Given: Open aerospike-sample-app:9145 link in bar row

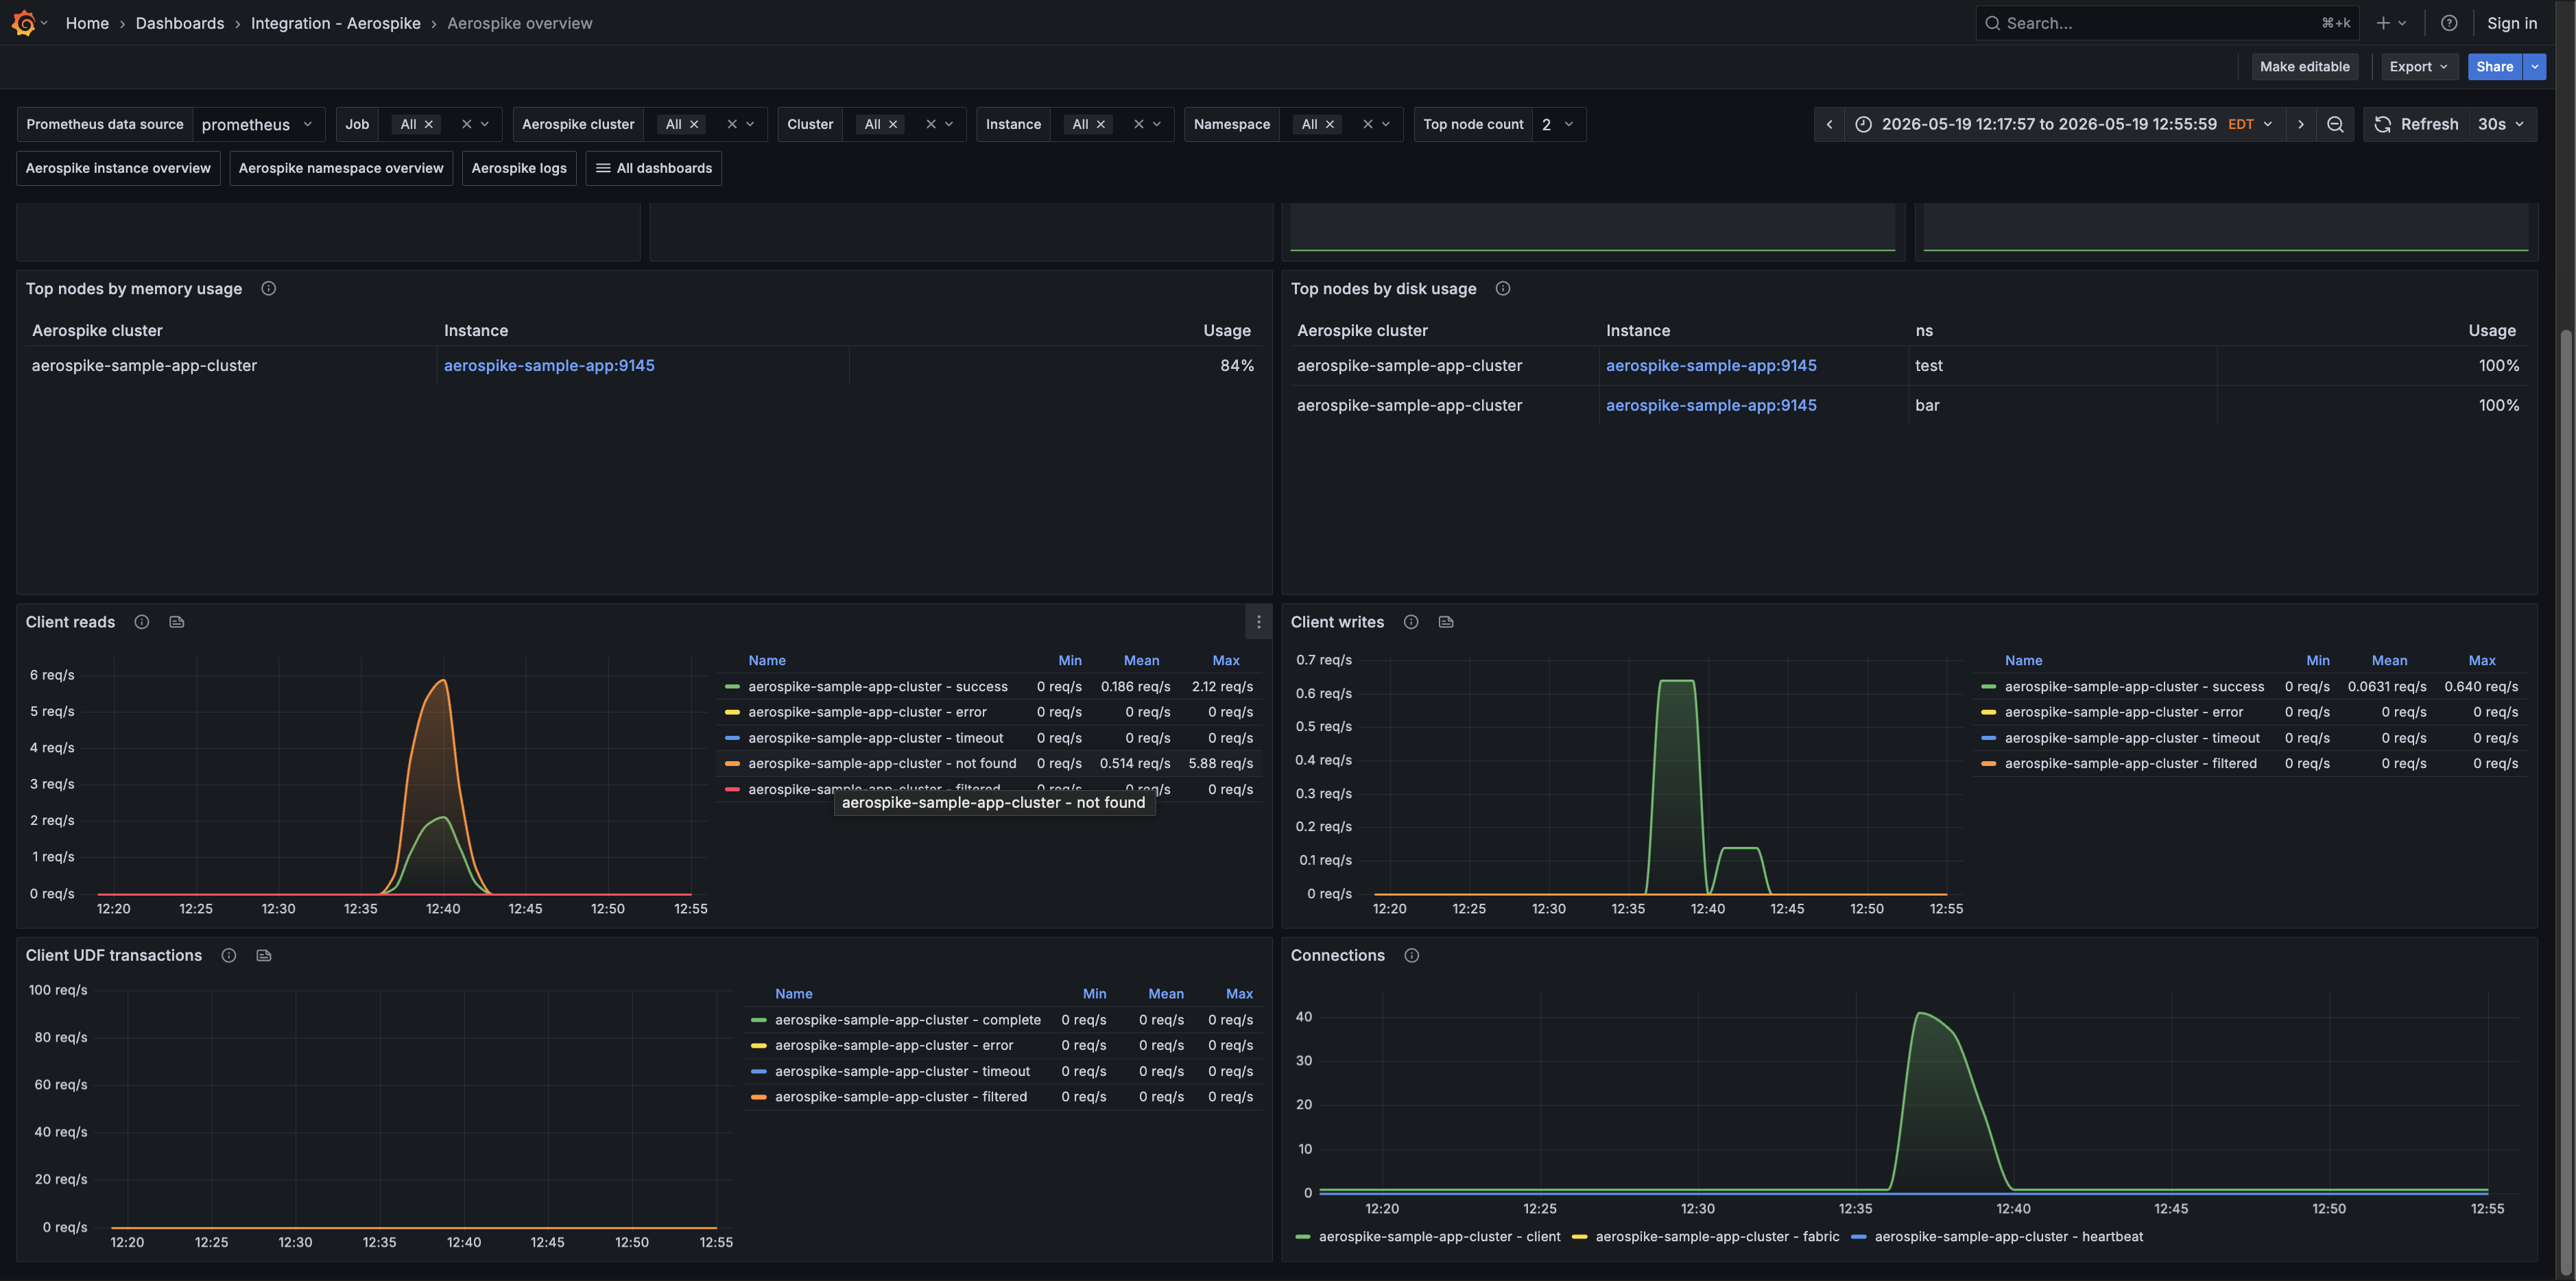Looking at the screenshot, I should tap(1711, 405).
